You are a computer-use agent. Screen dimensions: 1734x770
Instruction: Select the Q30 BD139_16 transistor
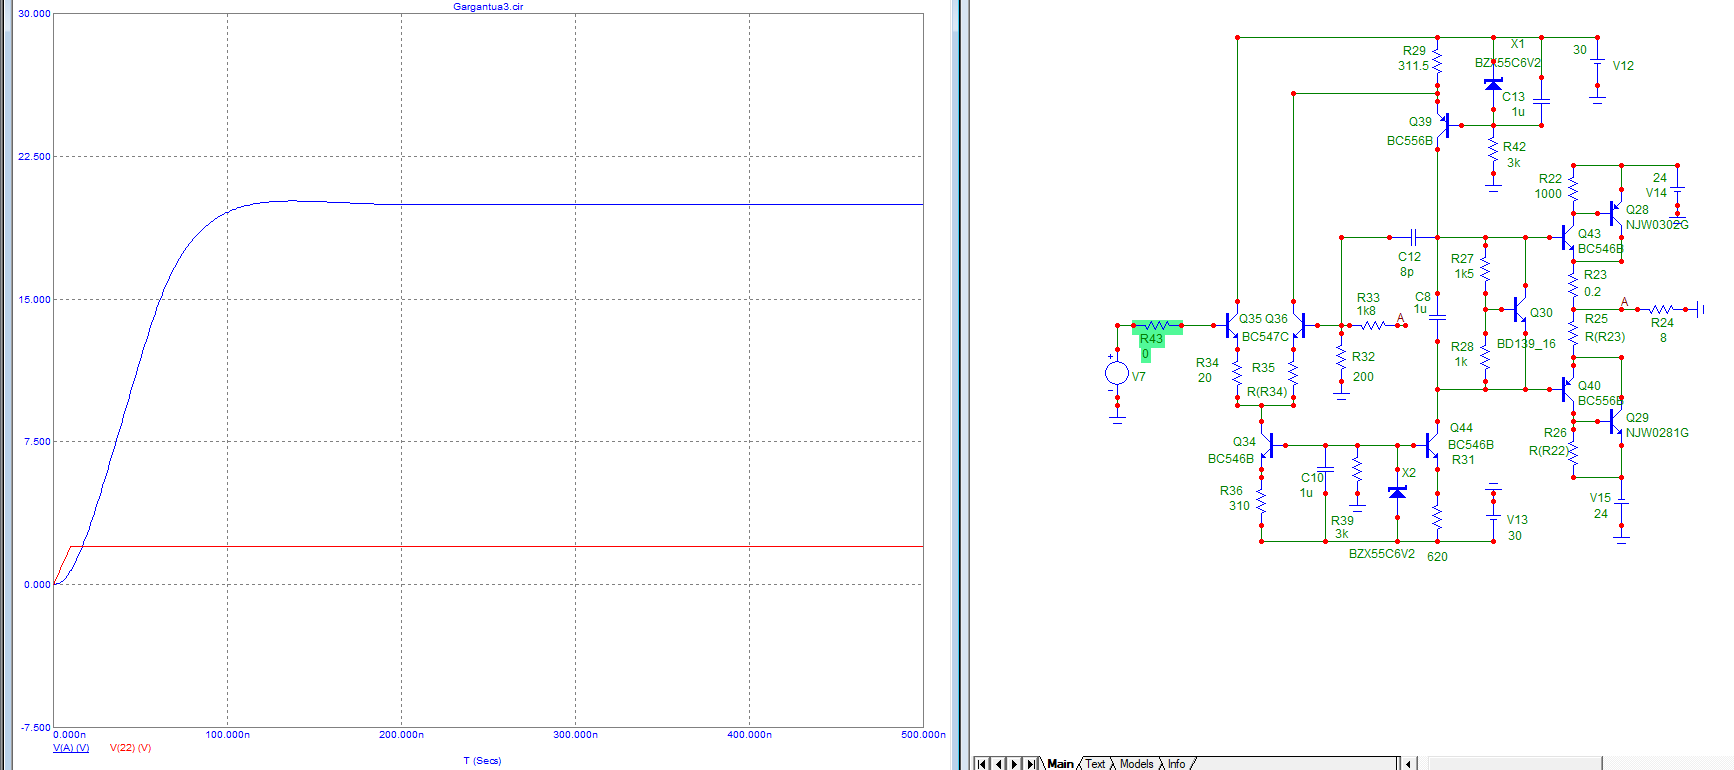click(1519, 310)
